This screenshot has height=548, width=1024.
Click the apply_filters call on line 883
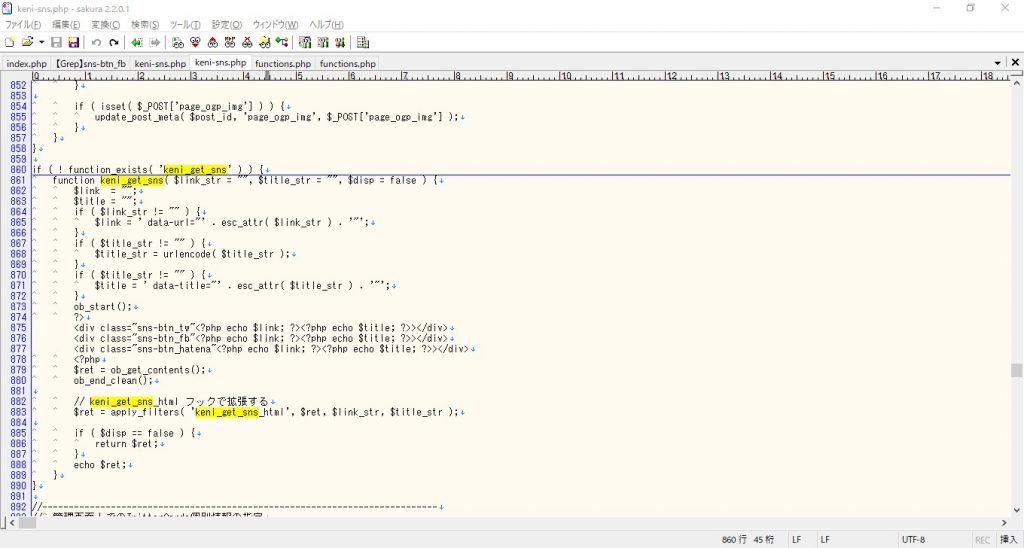point(266,412)
